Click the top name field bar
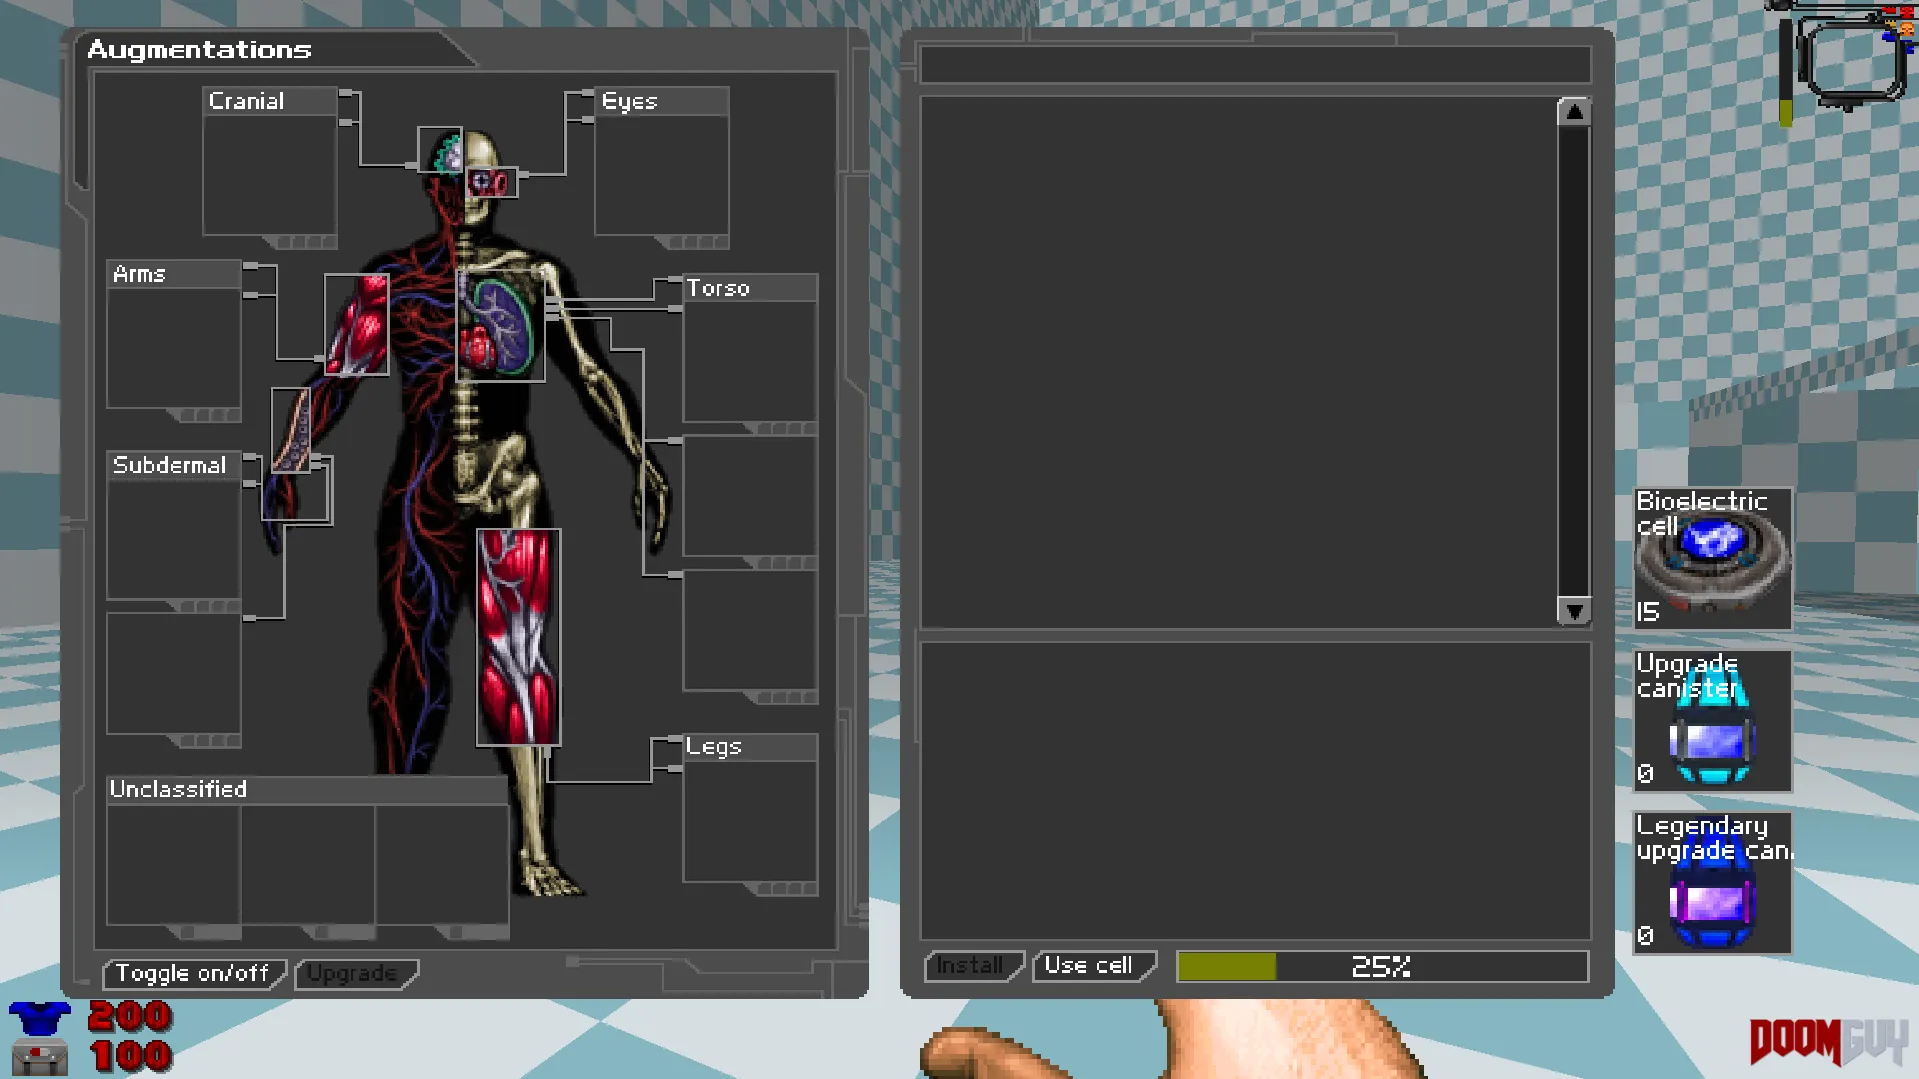Image resolution: width=1919 pixels, height=1079 pixels. (1255, 64)
